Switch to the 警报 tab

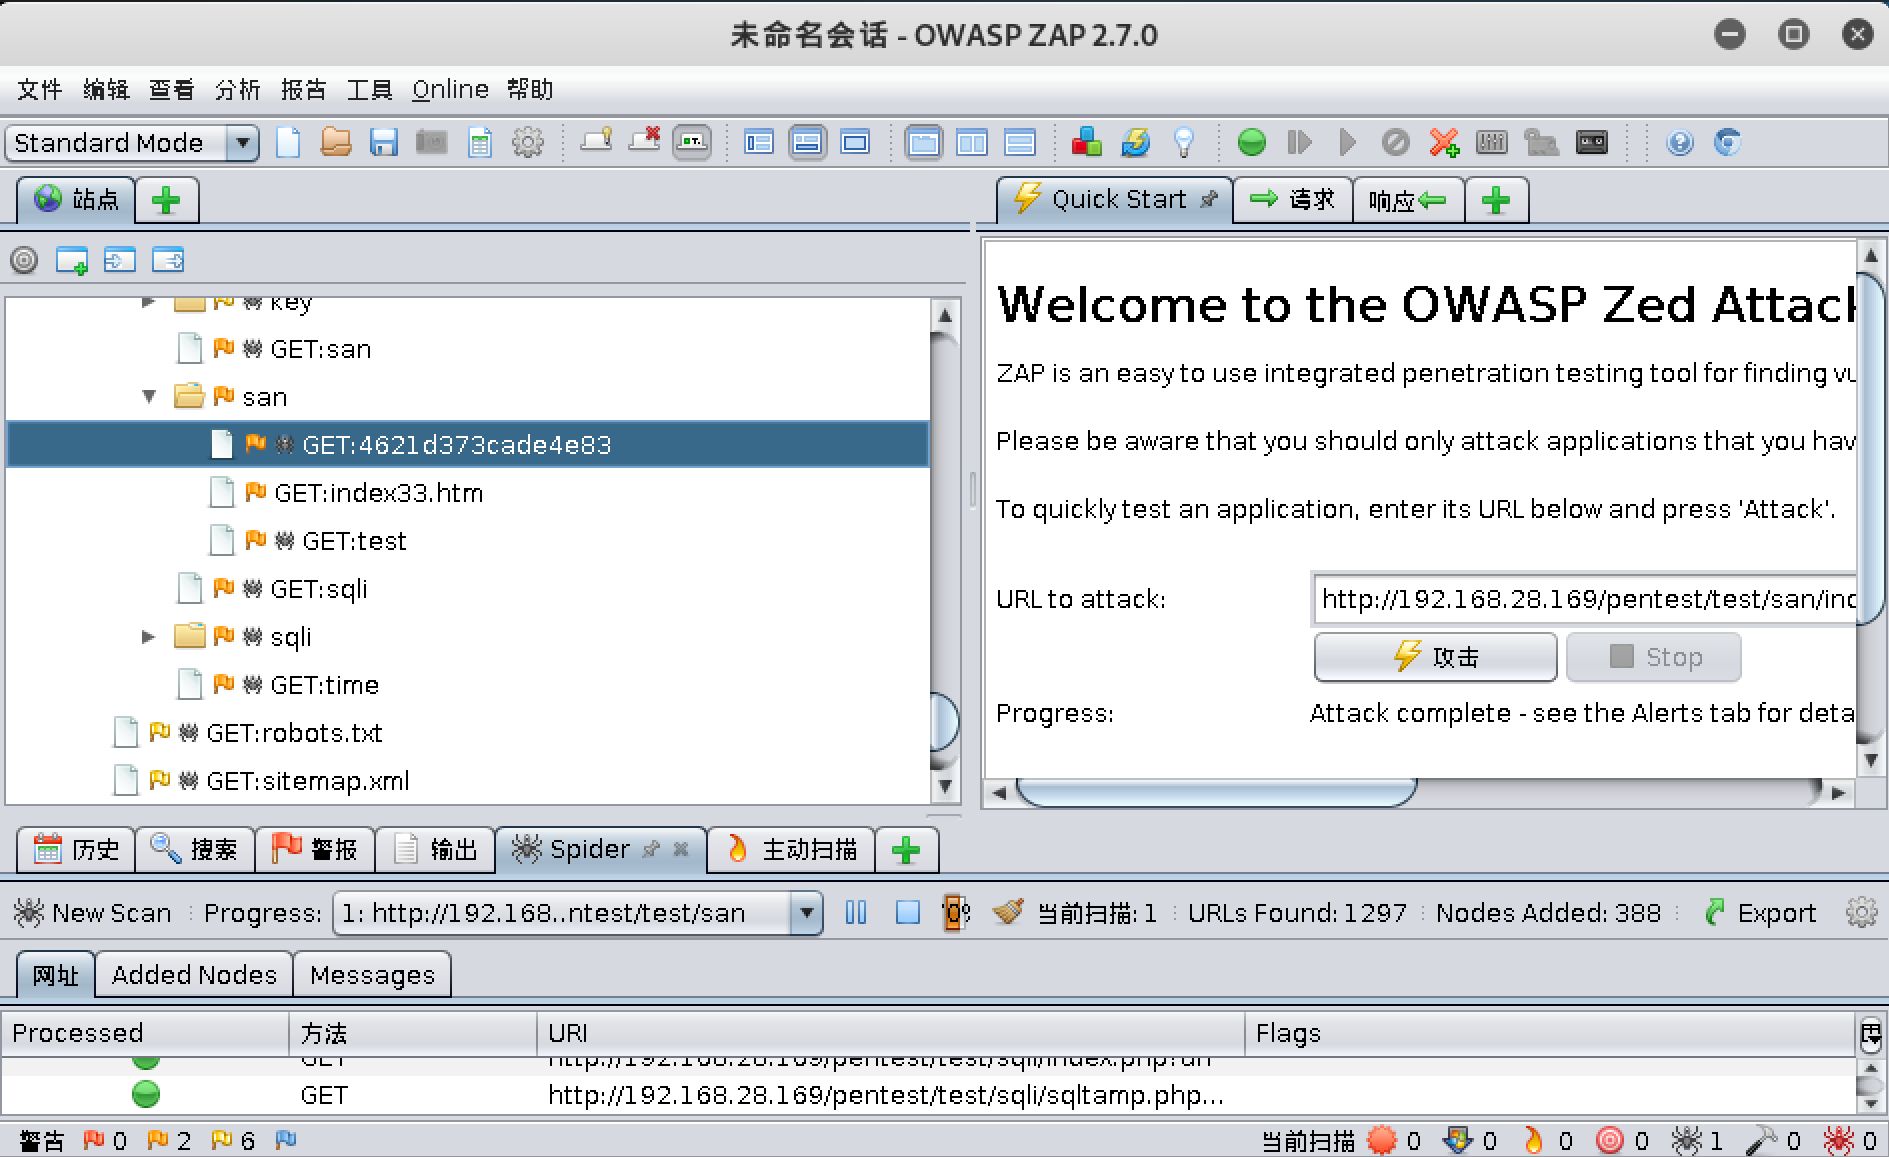click(315, 849)
